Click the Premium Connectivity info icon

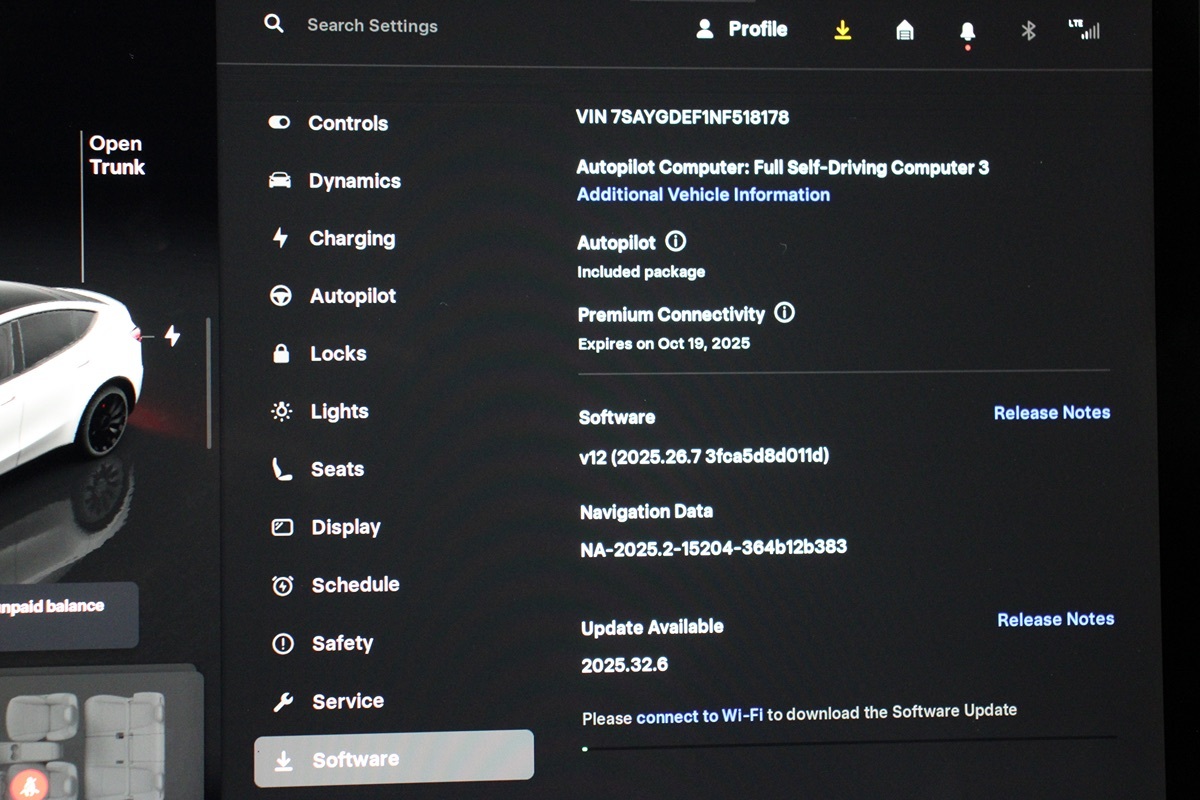click(x=785, y=313)
